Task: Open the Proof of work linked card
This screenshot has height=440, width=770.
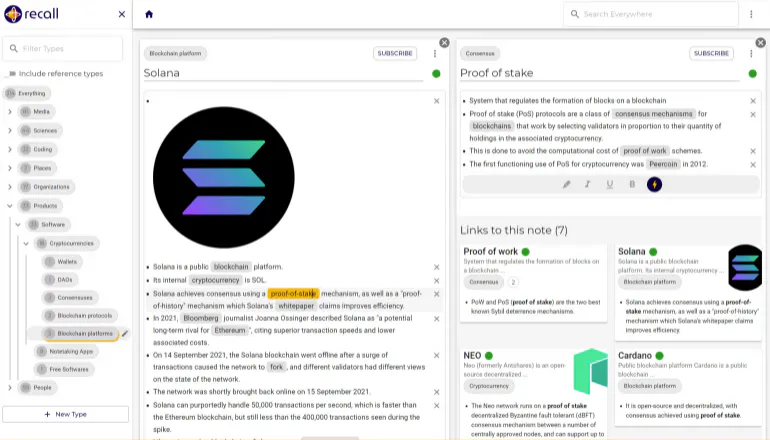Action: coord(533,283)
